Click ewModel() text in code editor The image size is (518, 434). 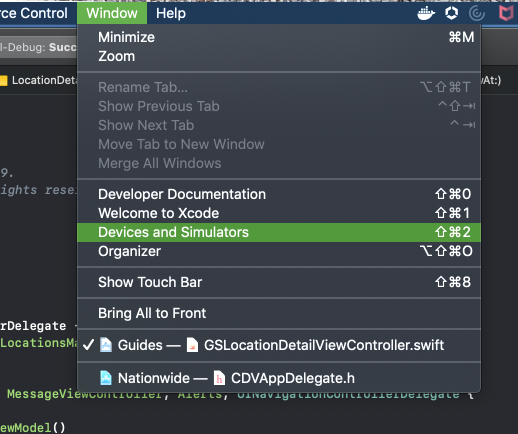click(32, 427)
